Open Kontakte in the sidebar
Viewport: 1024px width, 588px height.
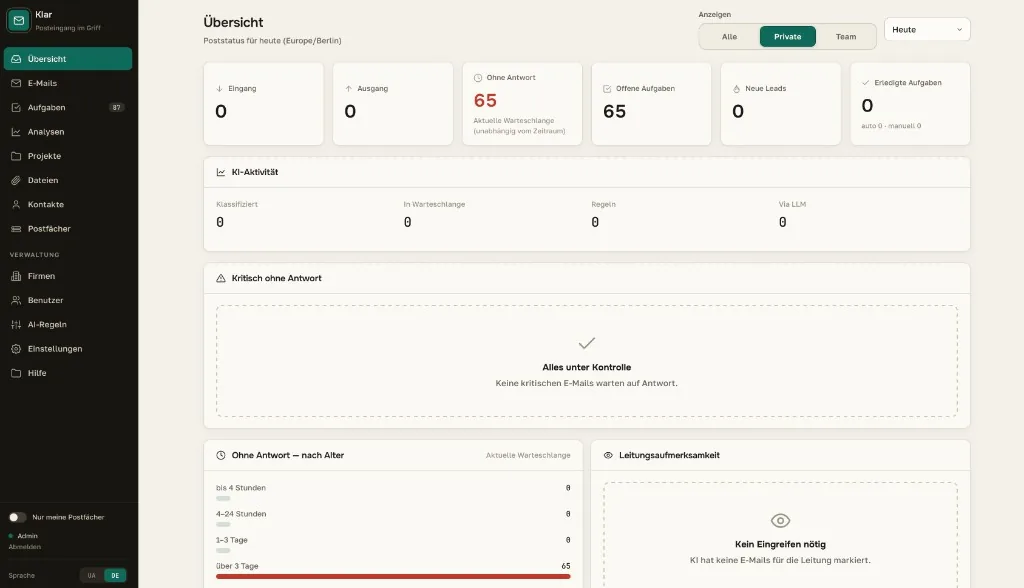pos(68,204)
